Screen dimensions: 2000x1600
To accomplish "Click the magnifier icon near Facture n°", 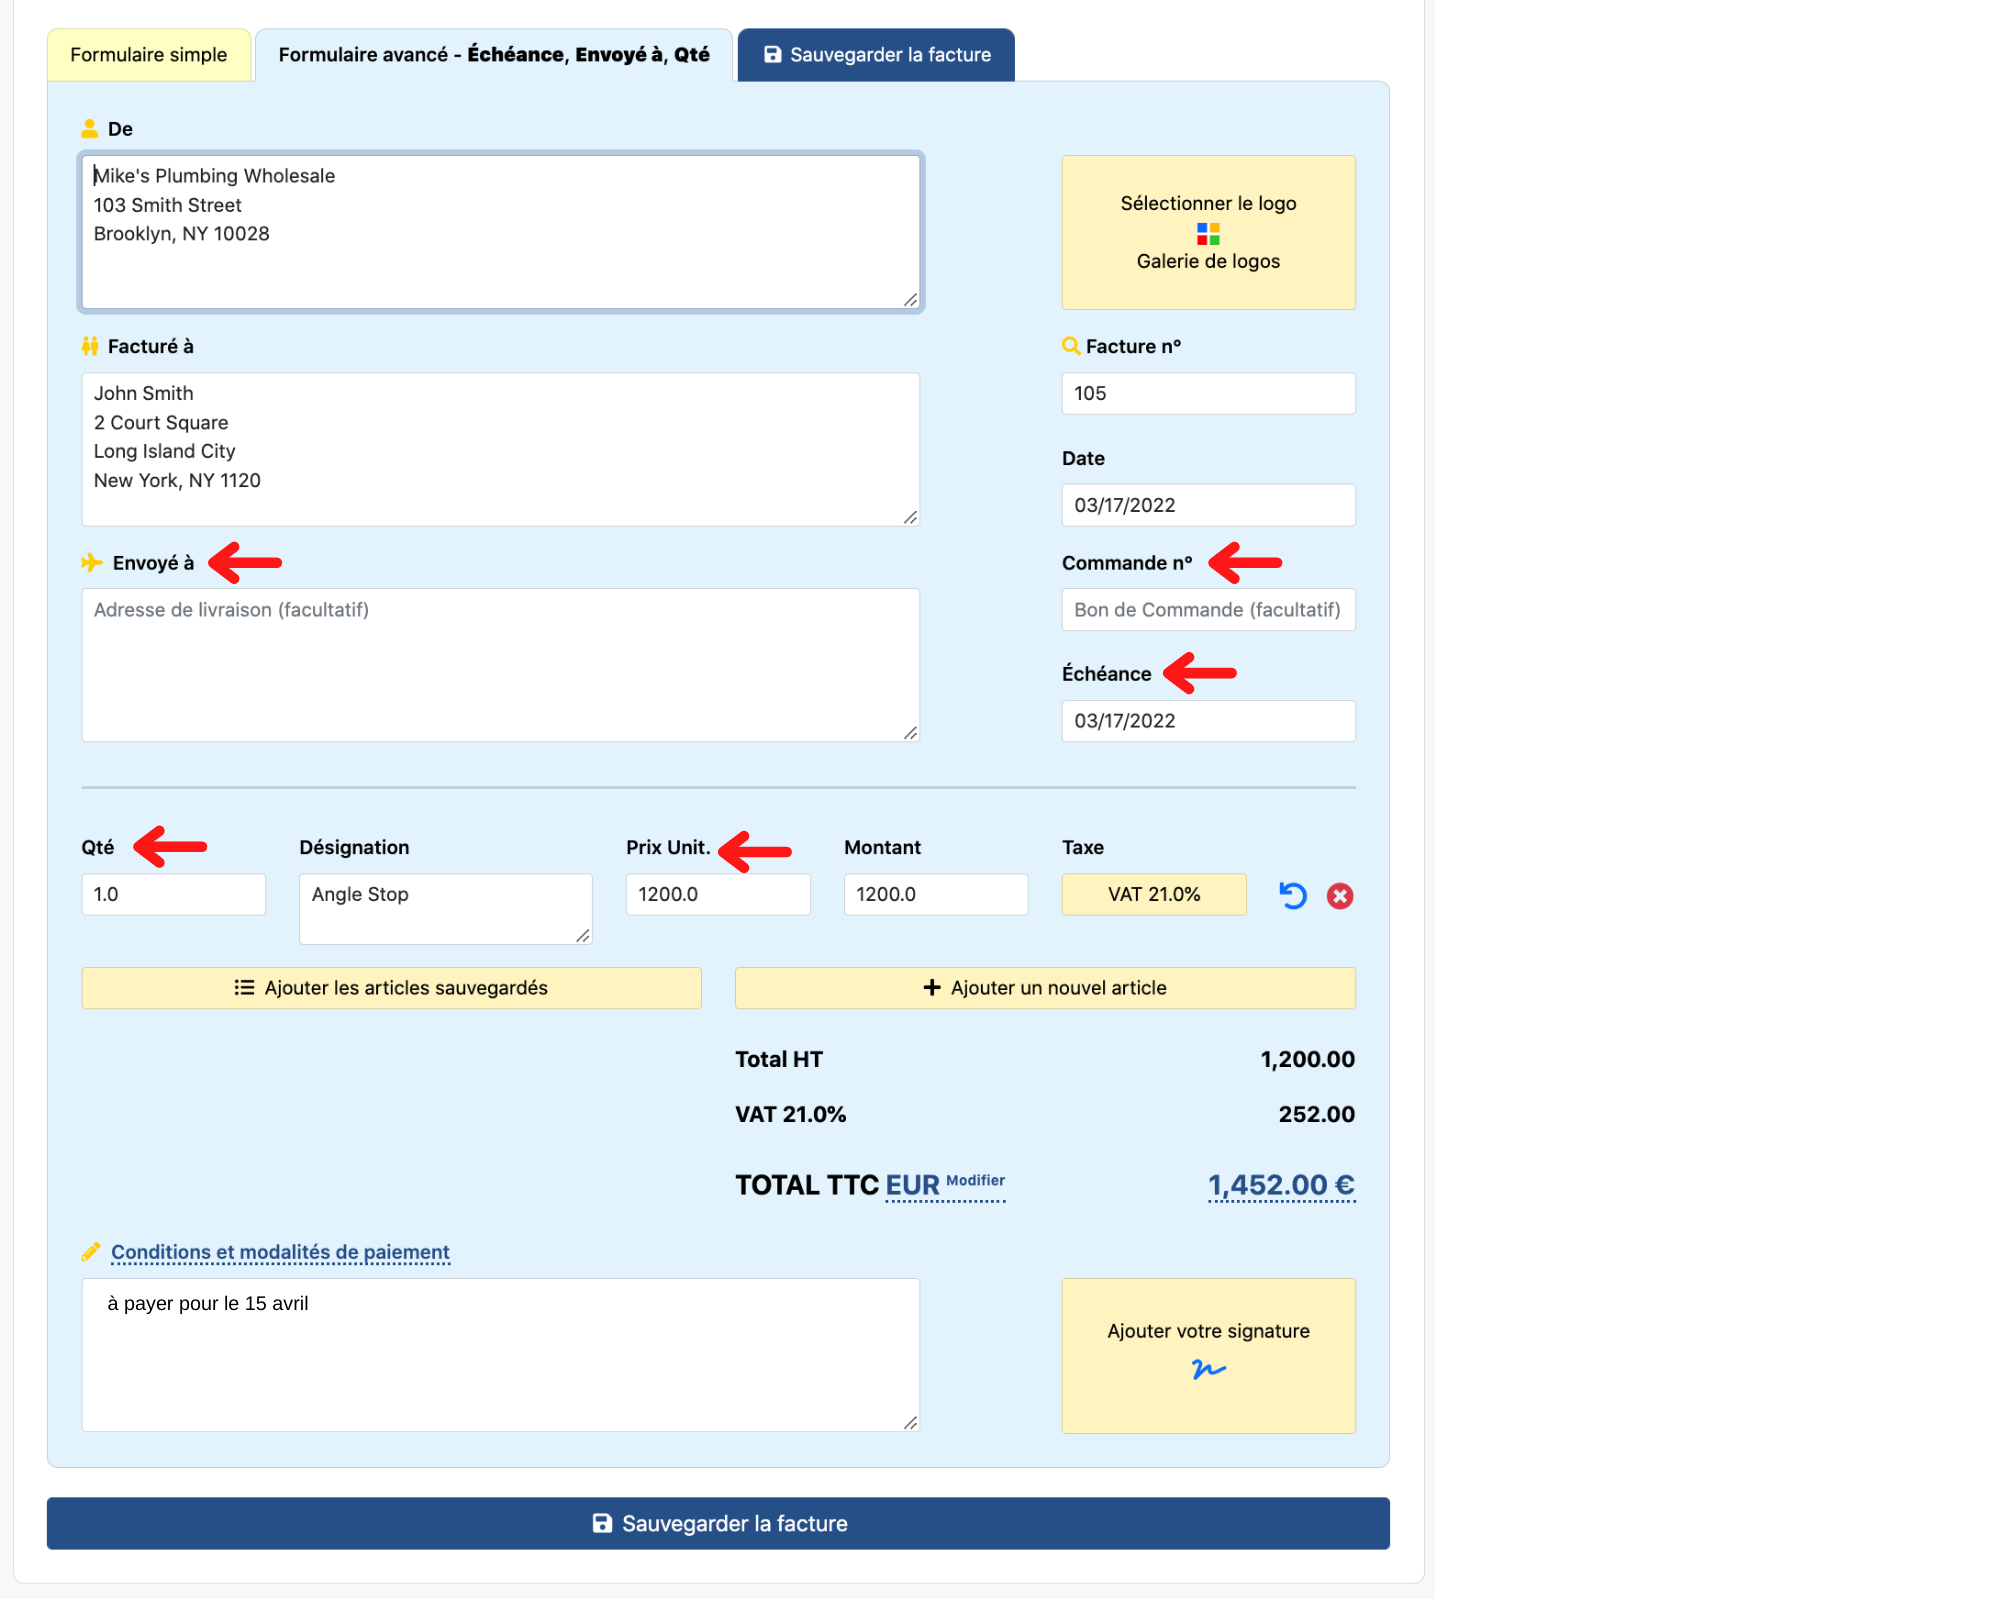I will coord(1071,346).
